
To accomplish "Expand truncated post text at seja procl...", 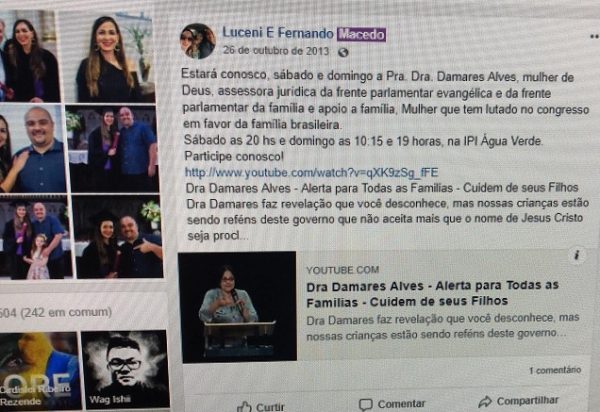I will 218,236.
